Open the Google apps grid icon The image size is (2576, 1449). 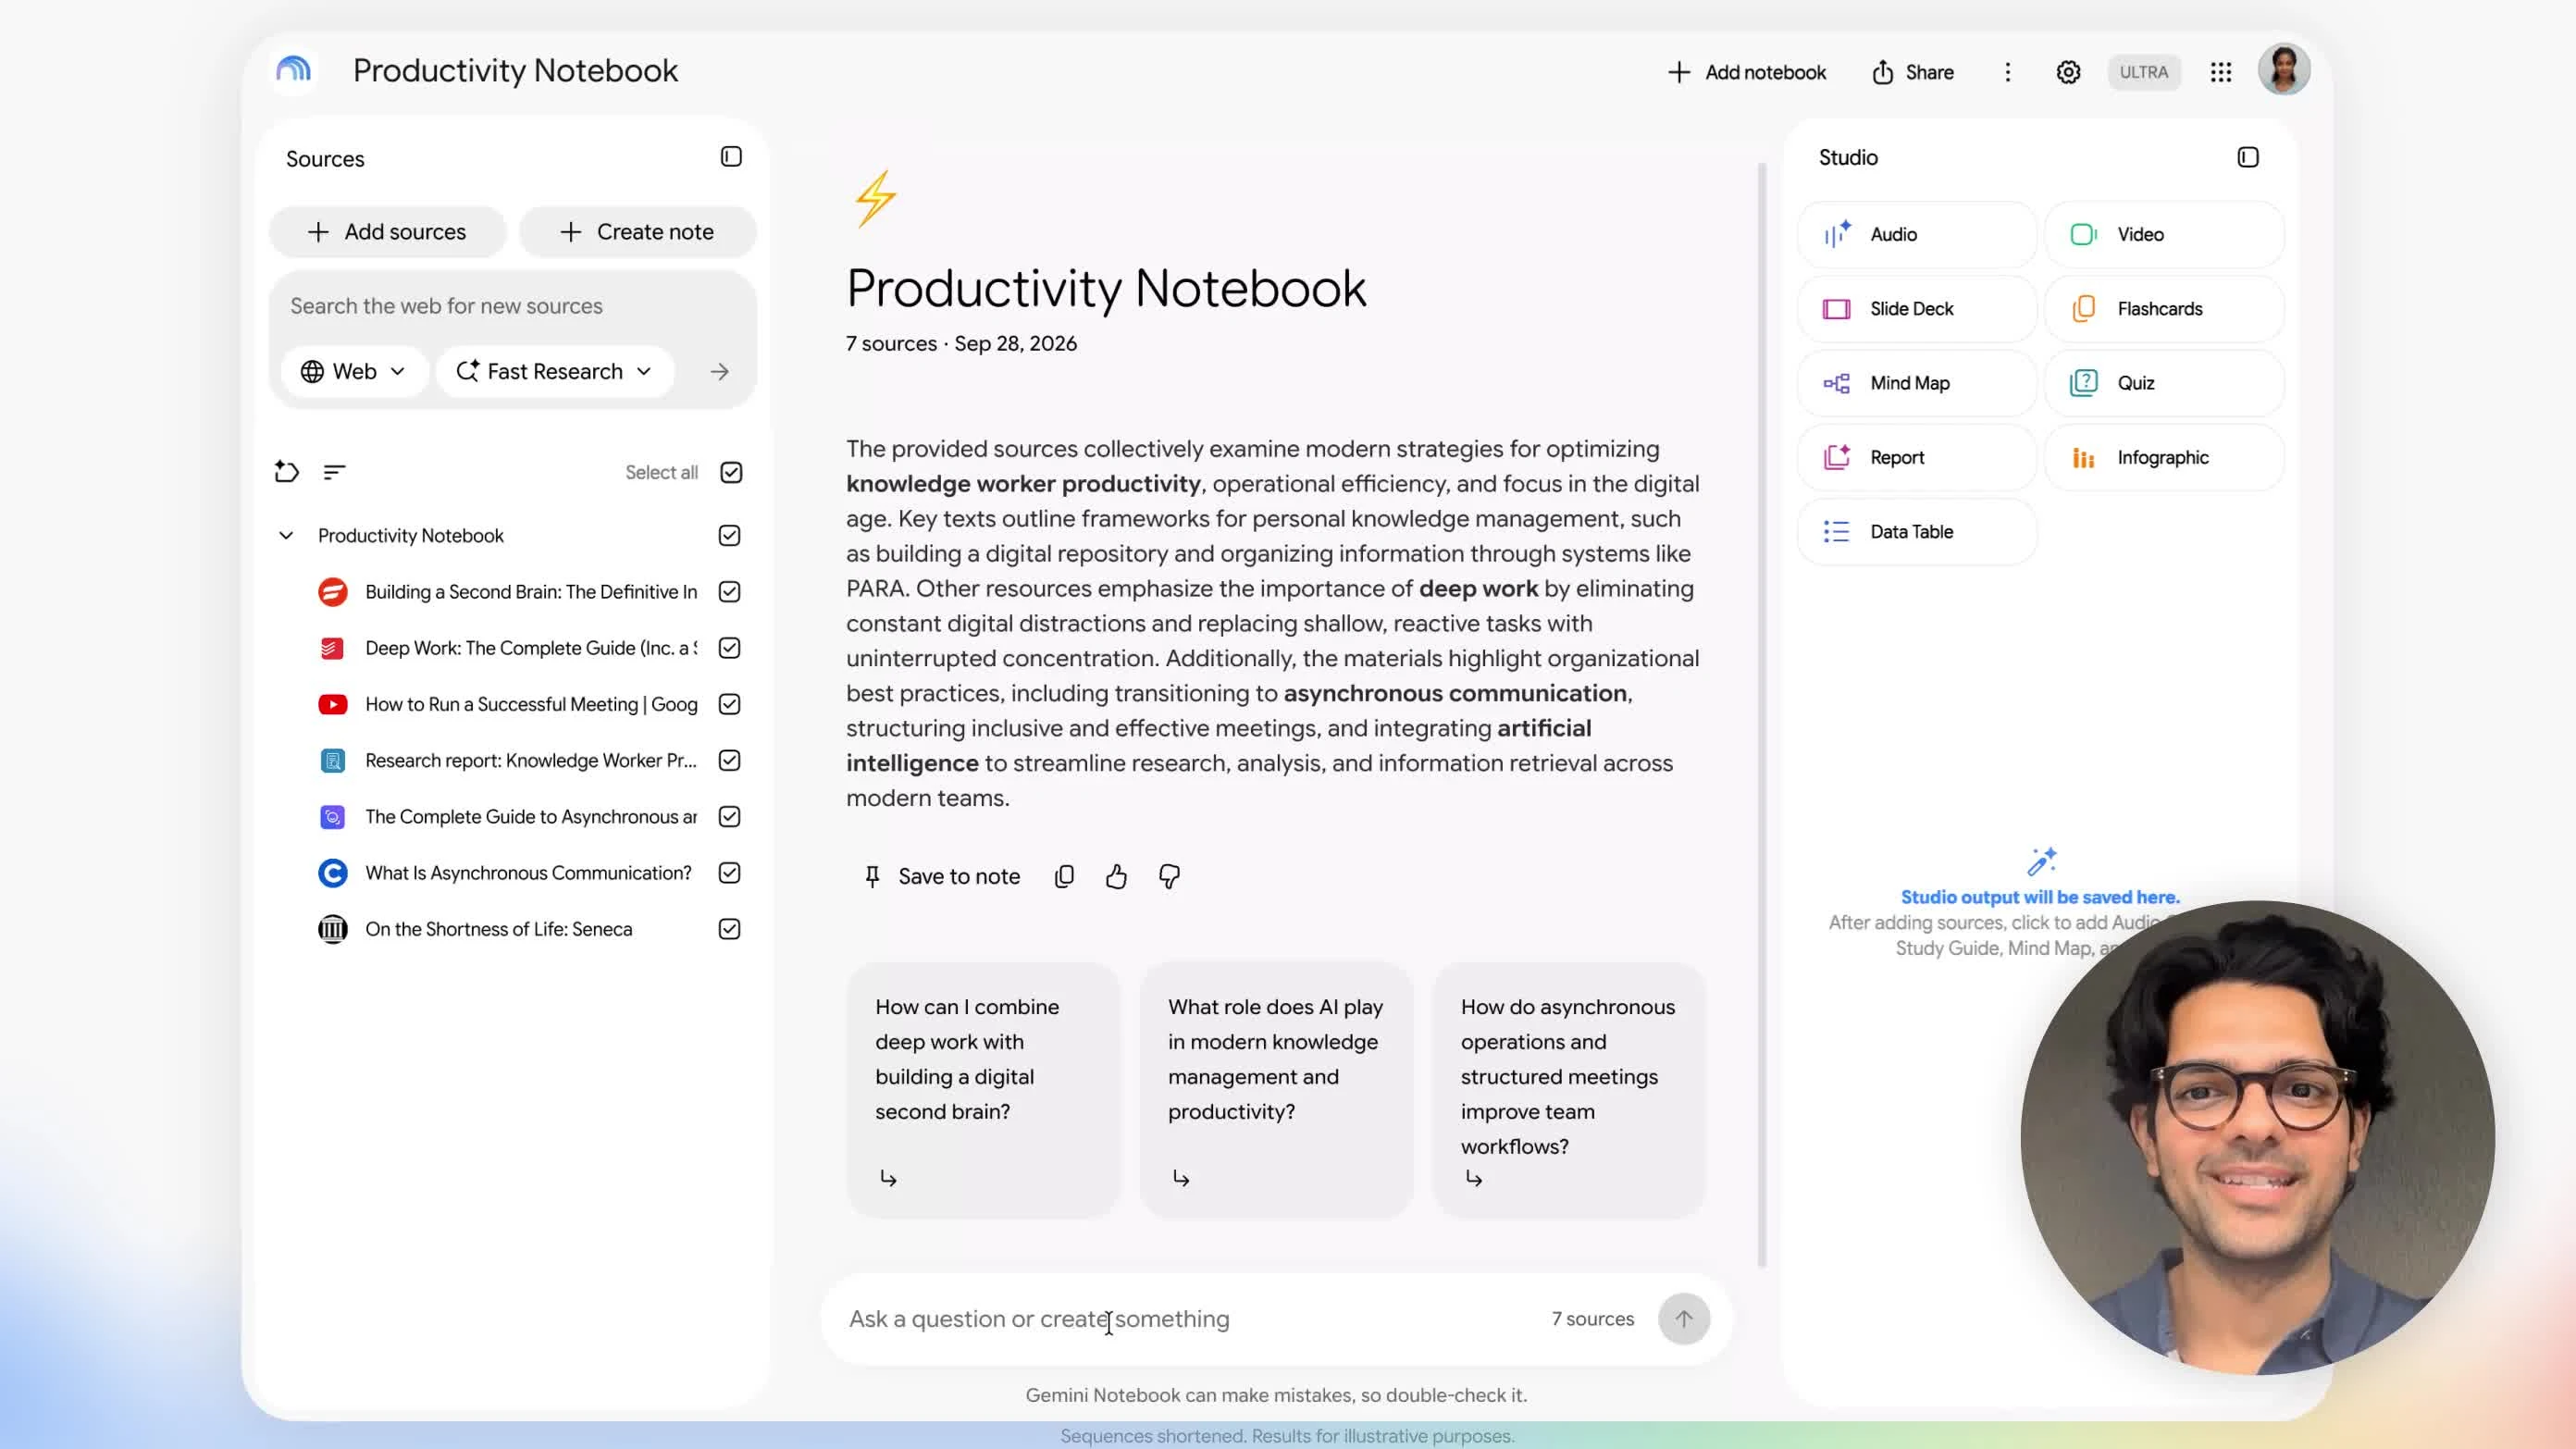tap(2220, 72)
